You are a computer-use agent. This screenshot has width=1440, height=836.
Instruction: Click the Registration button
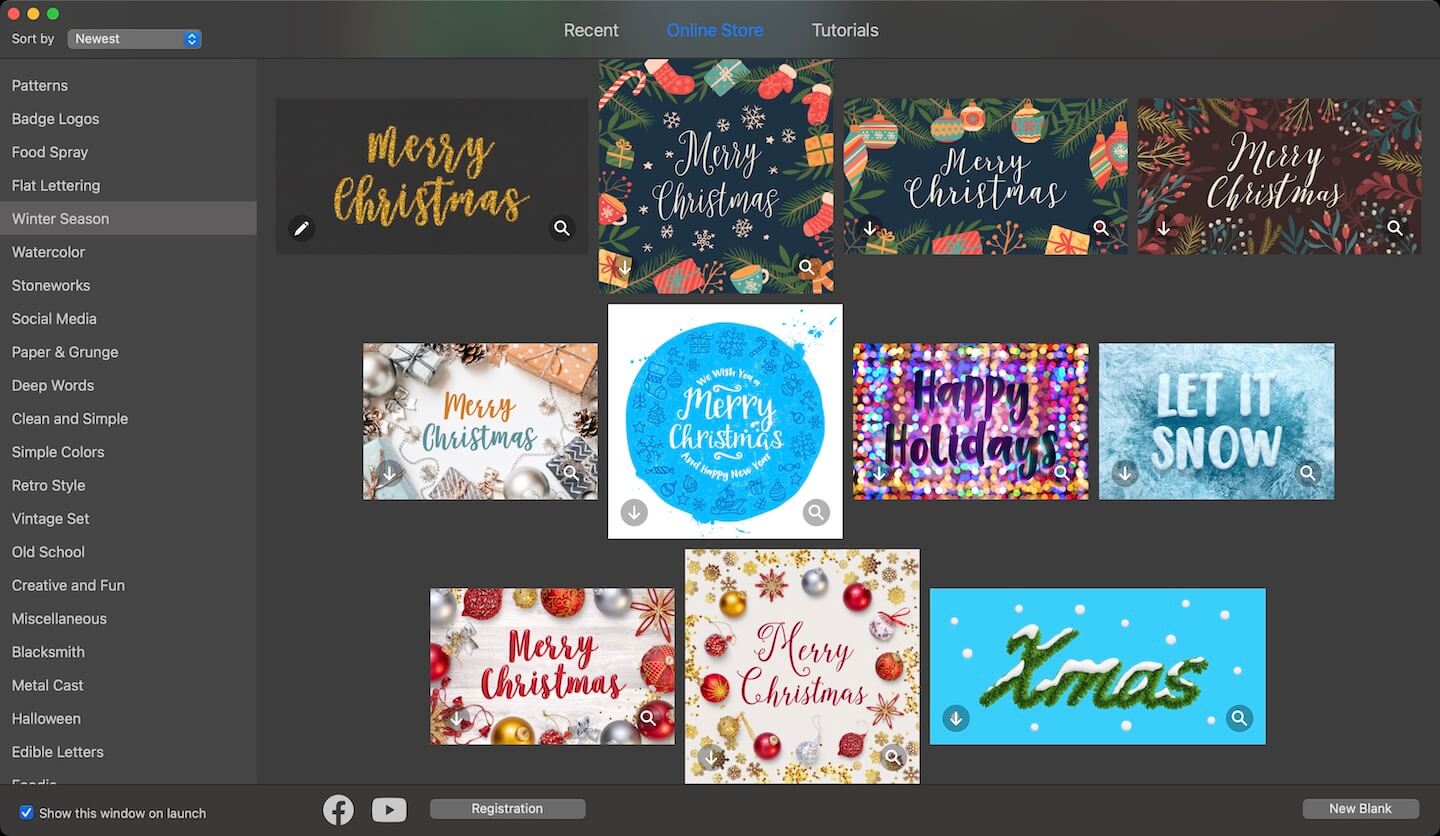click(x=507, y=808)
